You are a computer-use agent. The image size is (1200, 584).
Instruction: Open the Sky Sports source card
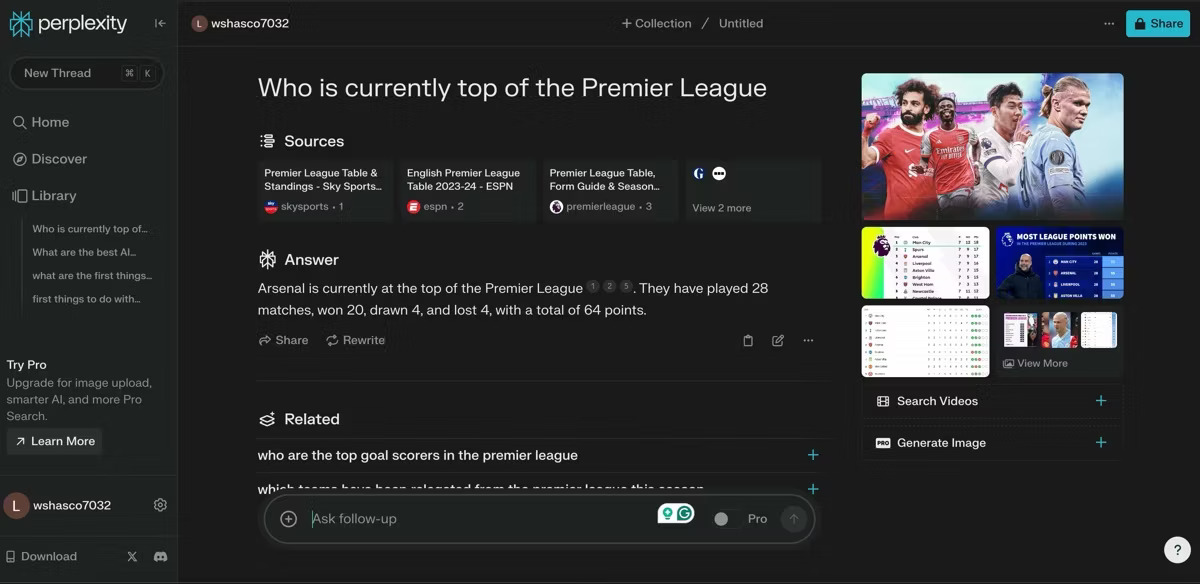pos(325,190)
